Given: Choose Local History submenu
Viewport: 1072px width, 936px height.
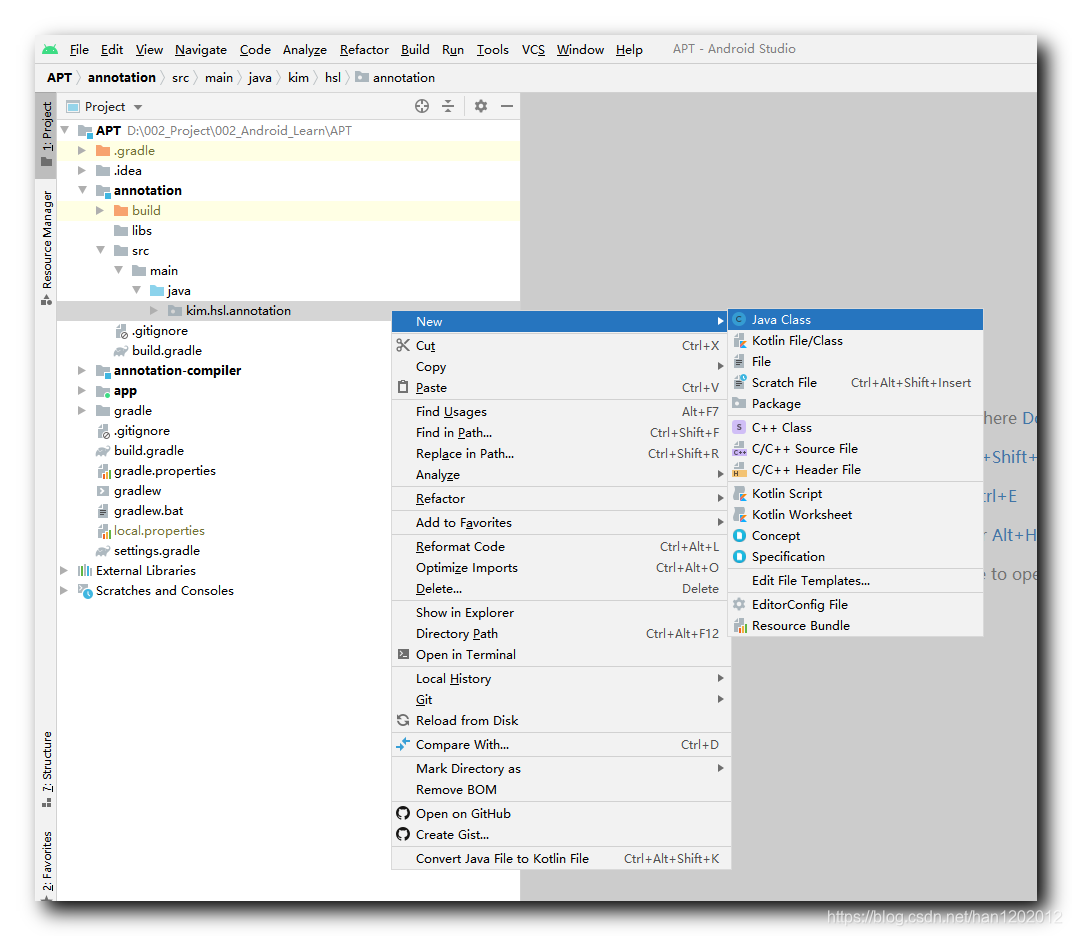Looking at the screenshot, I should click(561, 678).
